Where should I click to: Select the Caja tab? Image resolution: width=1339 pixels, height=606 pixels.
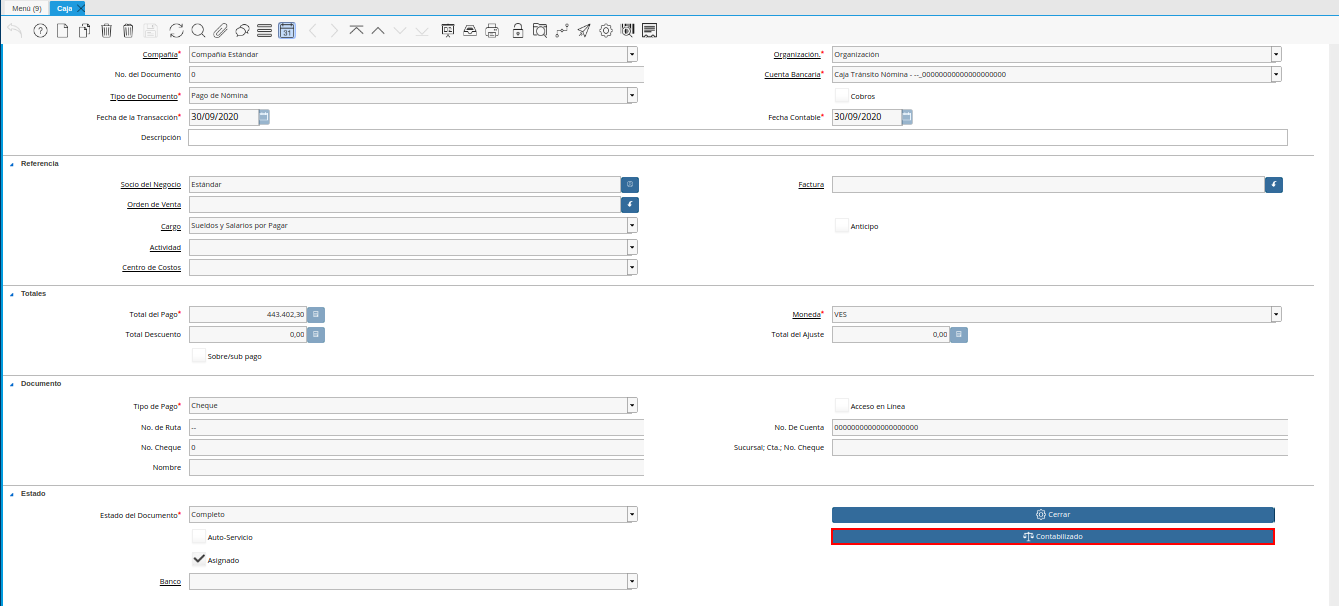64,8
